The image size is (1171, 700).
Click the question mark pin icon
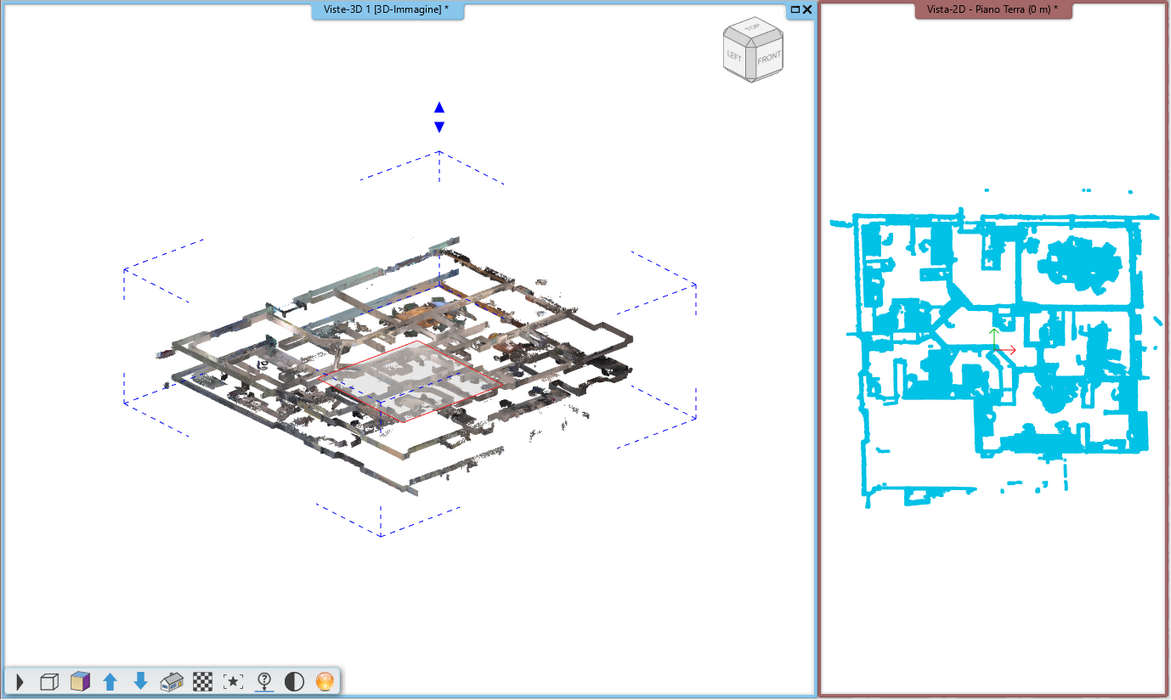264,681
